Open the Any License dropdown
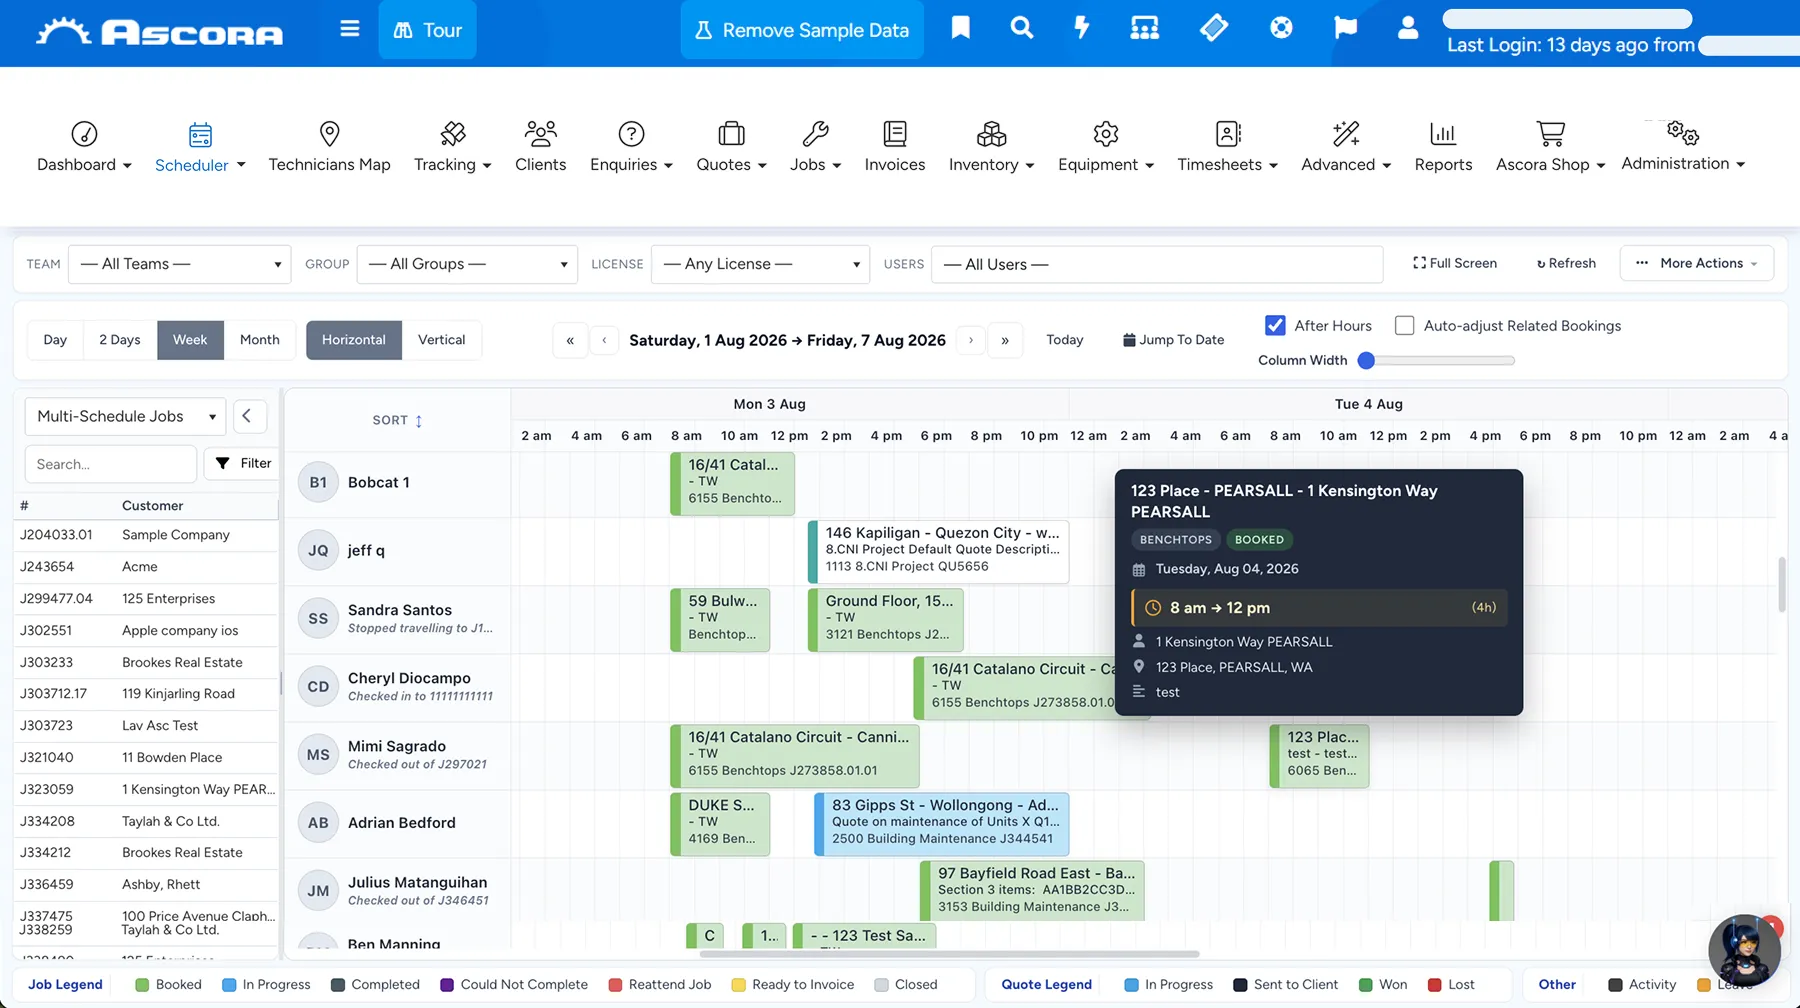The width and height of the screenshot is (1800, 1008). (760, 264)
